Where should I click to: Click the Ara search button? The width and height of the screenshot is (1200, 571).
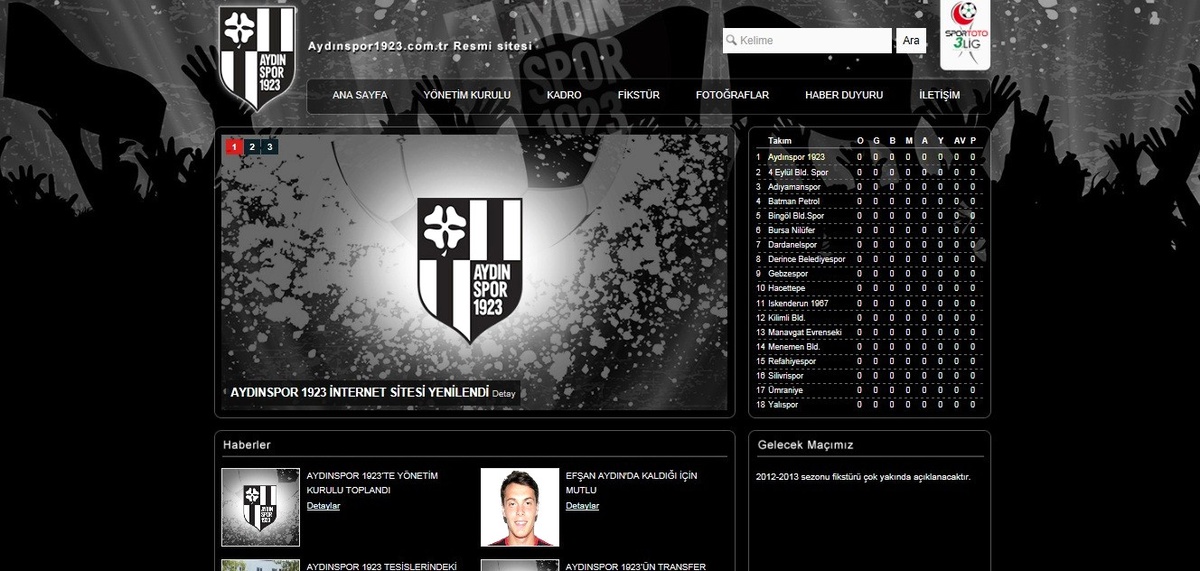911,41
